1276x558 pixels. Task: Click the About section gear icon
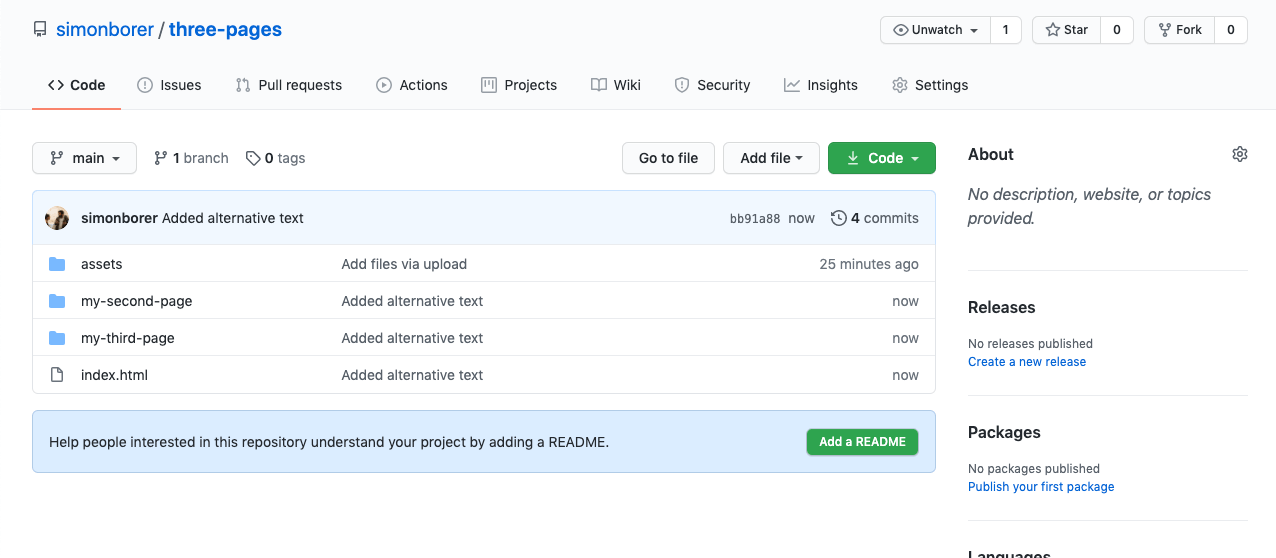[1240, 154]
